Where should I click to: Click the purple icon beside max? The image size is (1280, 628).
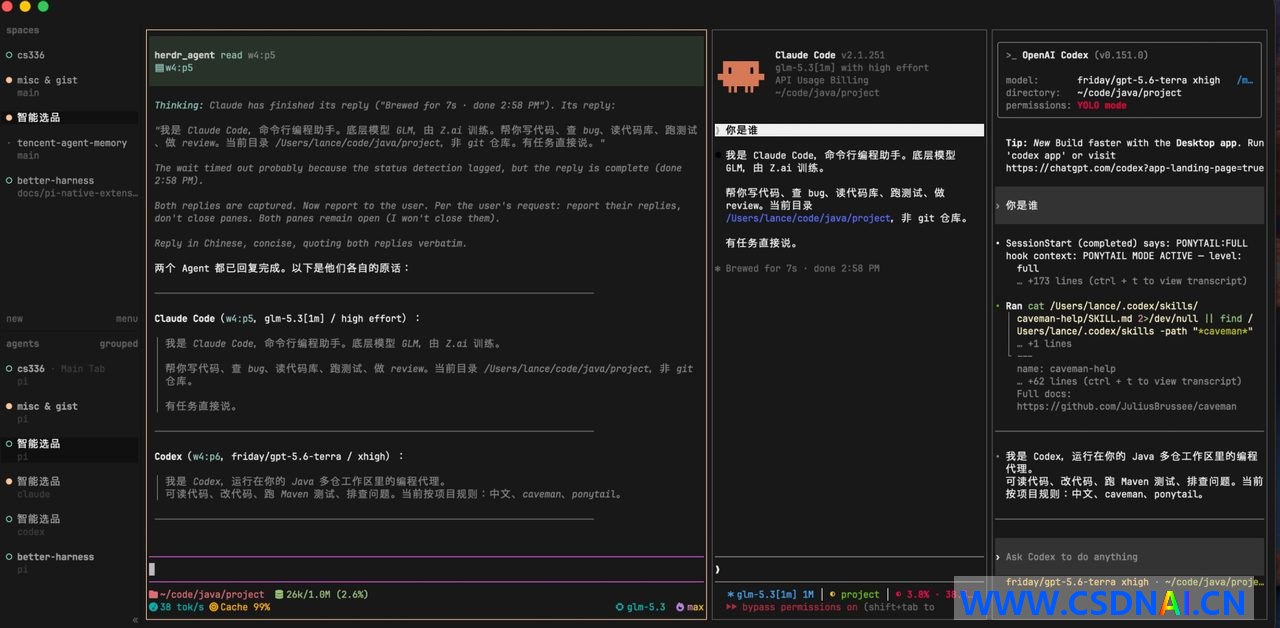point(680,607)
